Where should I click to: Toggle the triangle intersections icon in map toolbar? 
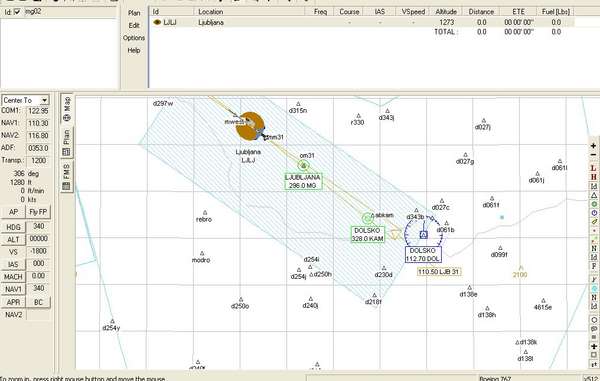coord(593,195)
